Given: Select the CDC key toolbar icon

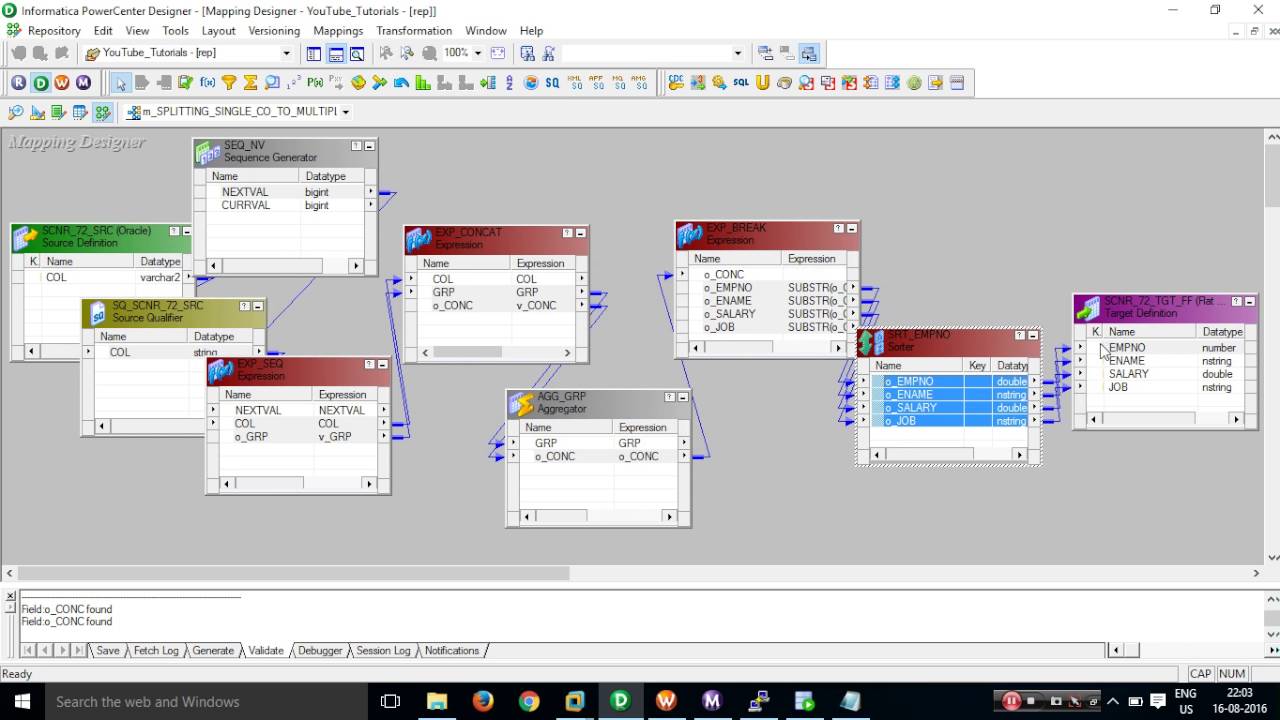Looking at the screenshot, I should click(676, 83).
